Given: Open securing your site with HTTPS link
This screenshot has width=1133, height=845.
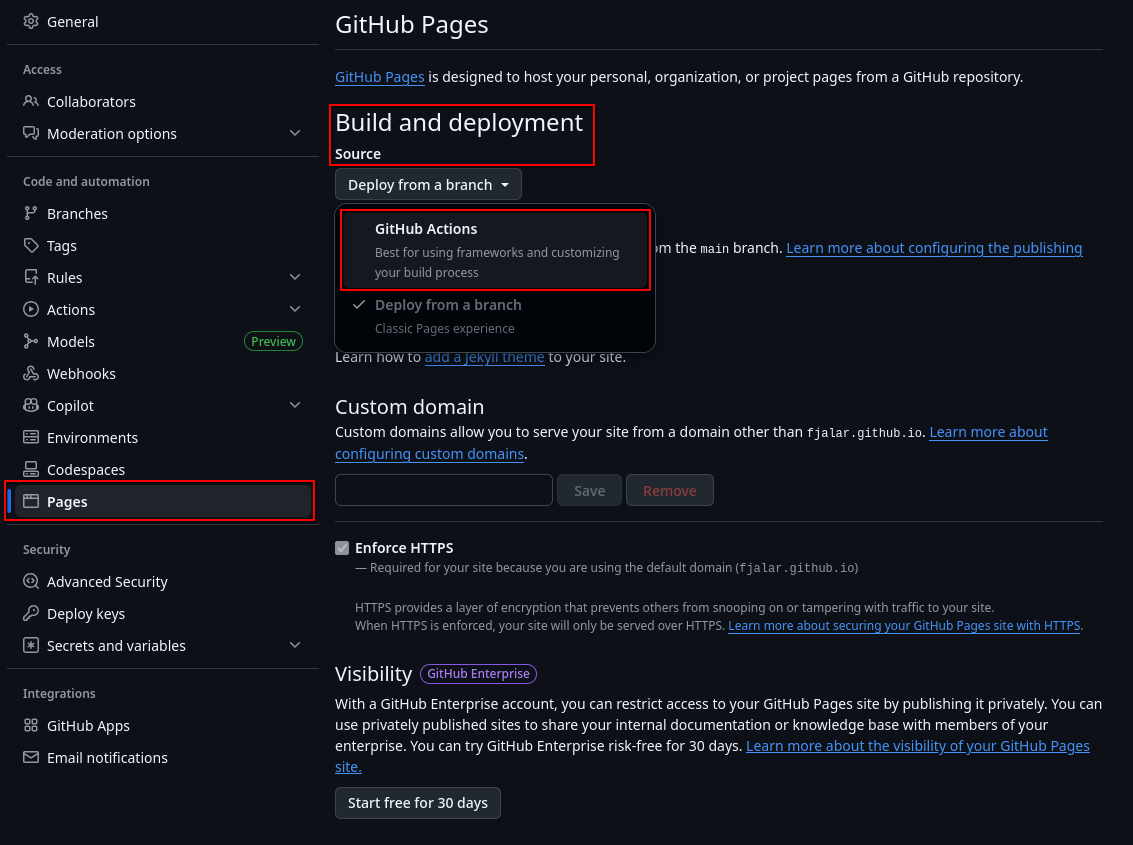Looking at the screenshot, I should 904,625.
